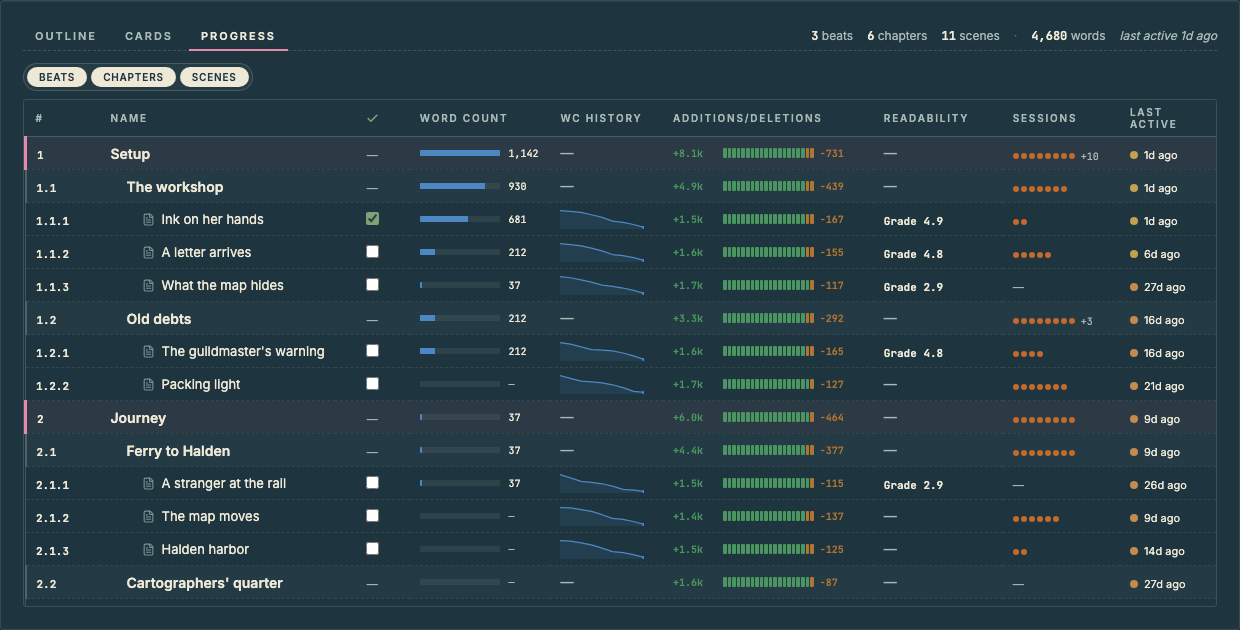
Task: Open the 'Ink on her hands' scene
Action: click(212, 219)
